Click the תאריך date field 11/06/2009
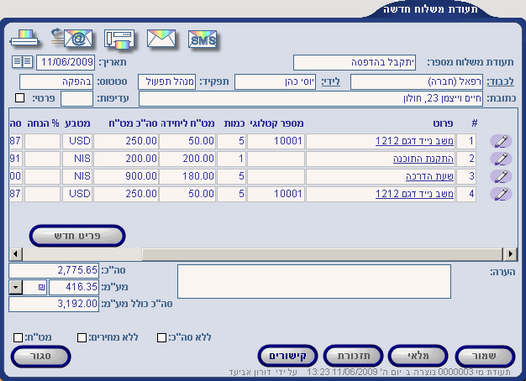The height and width of the screenshot is (381, 526). 66,62
